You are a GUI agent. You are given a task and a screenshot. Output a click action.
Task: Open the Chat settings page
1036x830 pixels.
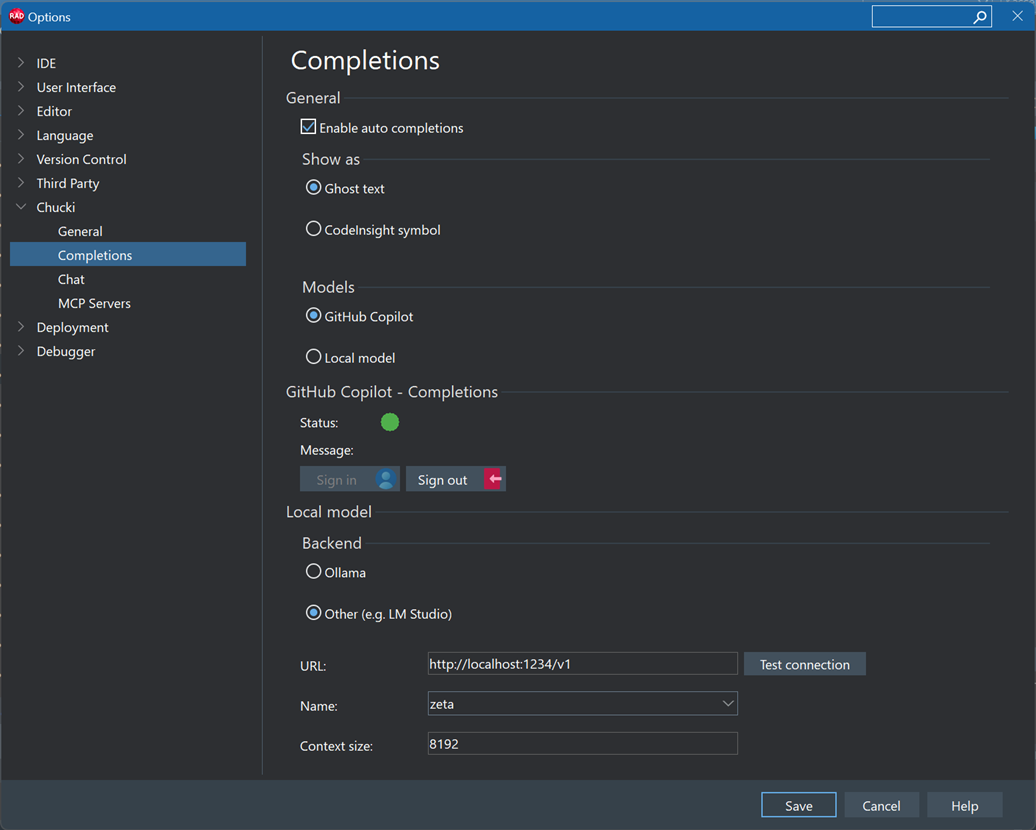70,279
